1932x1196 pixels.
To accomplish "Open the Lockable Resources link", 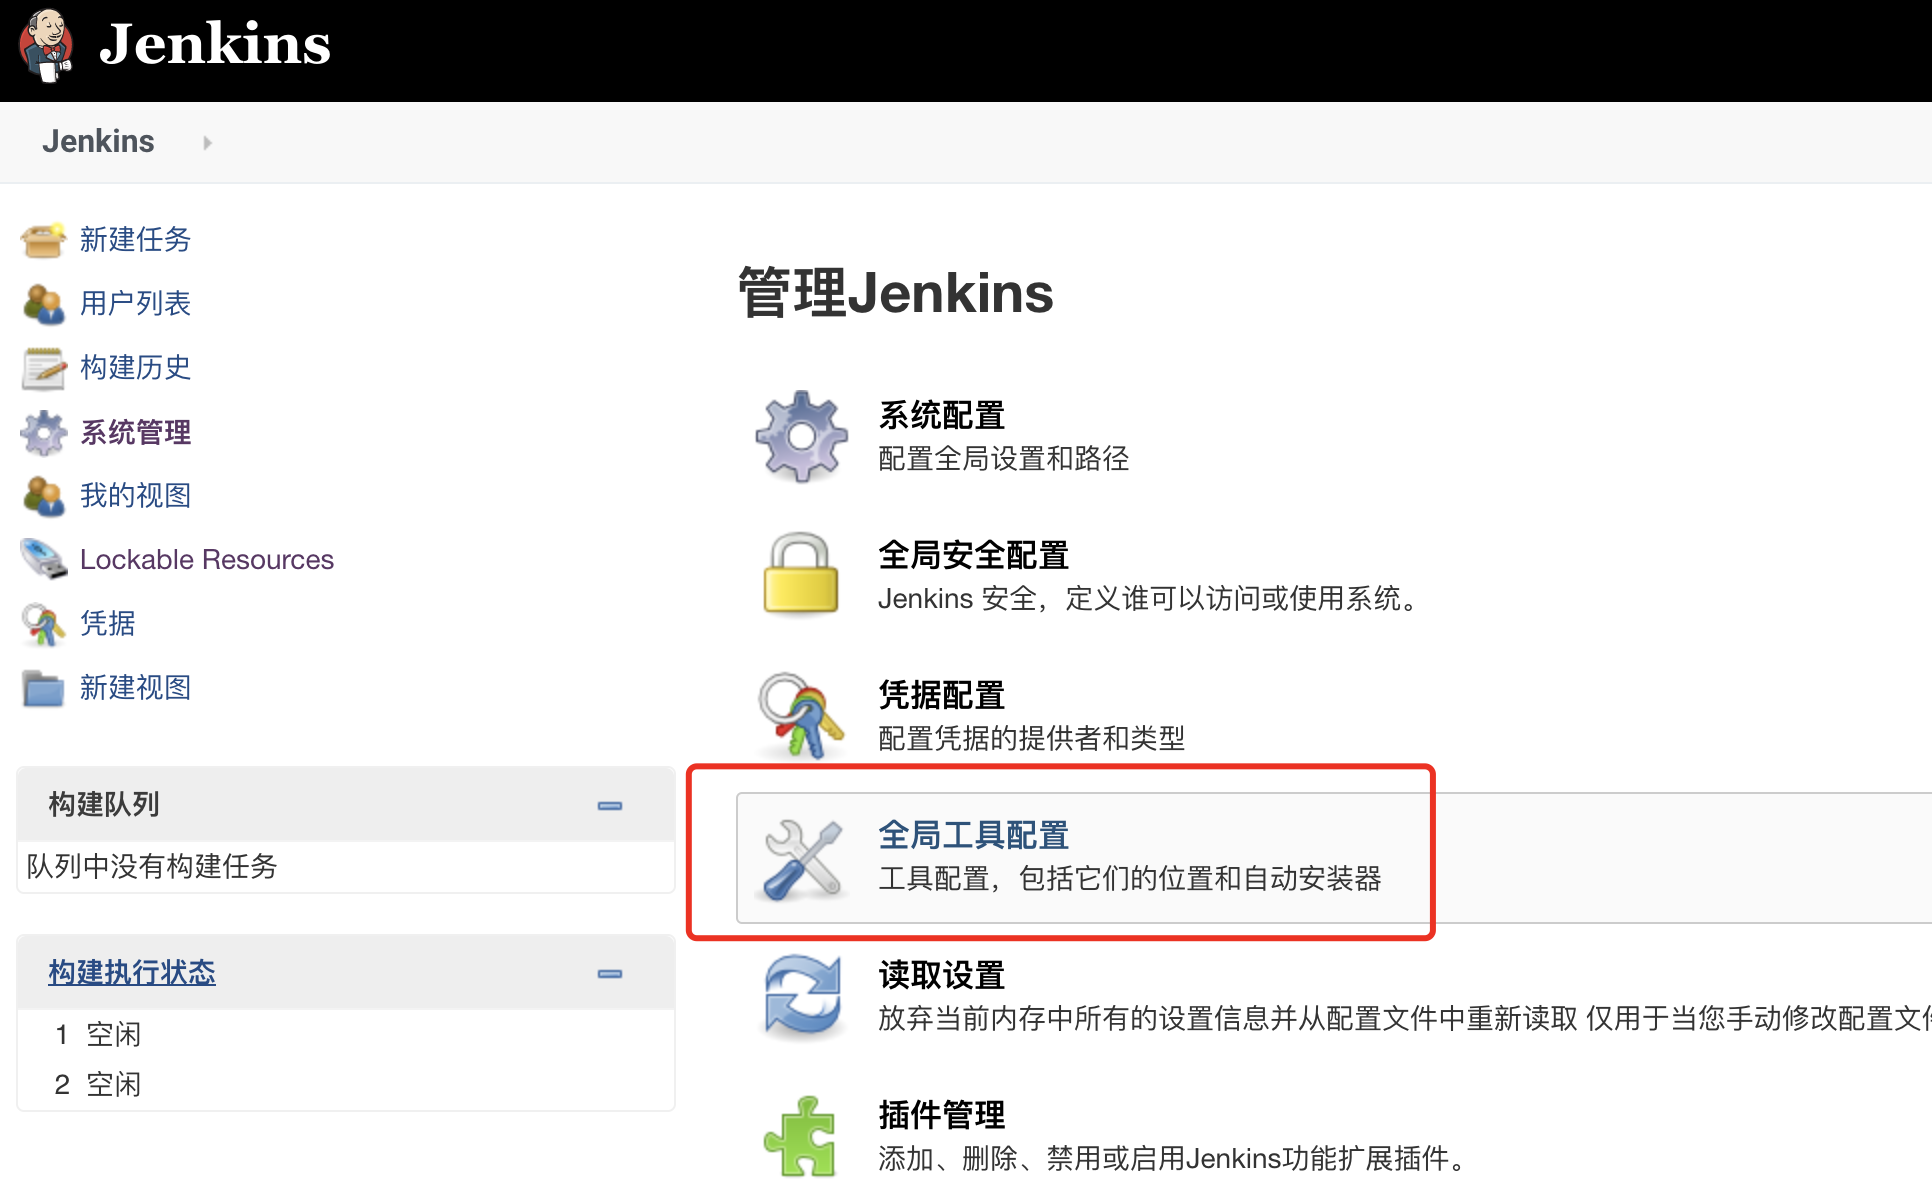I will tap(207, 559).
